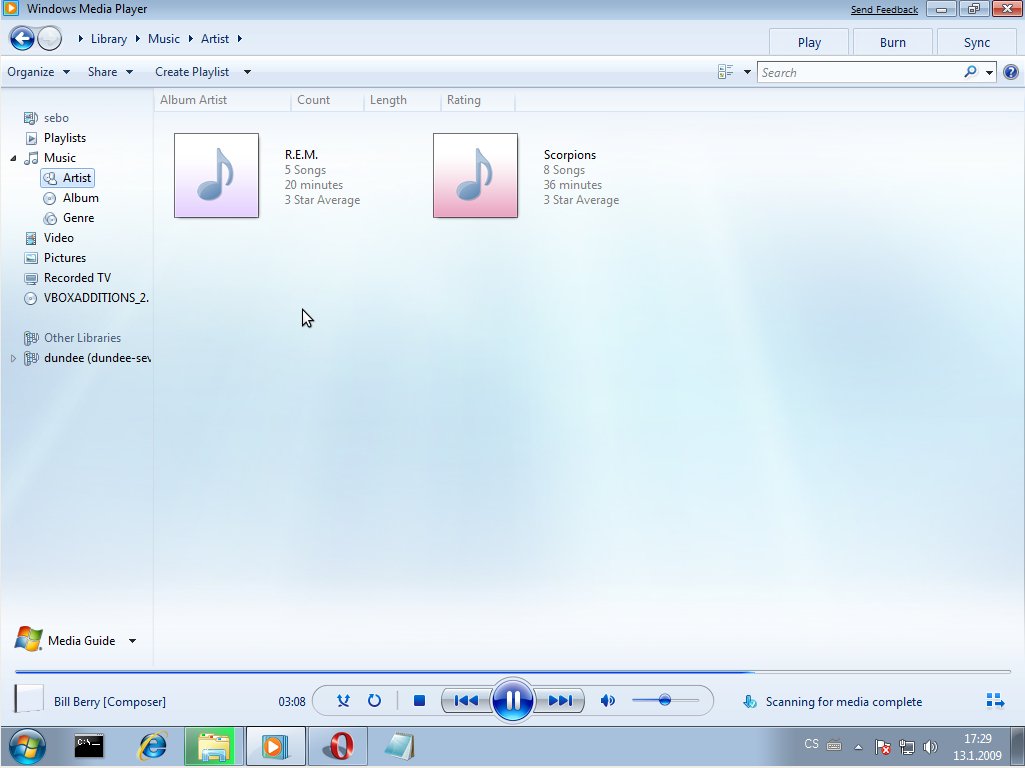Pause the current song

coord(512,700)
